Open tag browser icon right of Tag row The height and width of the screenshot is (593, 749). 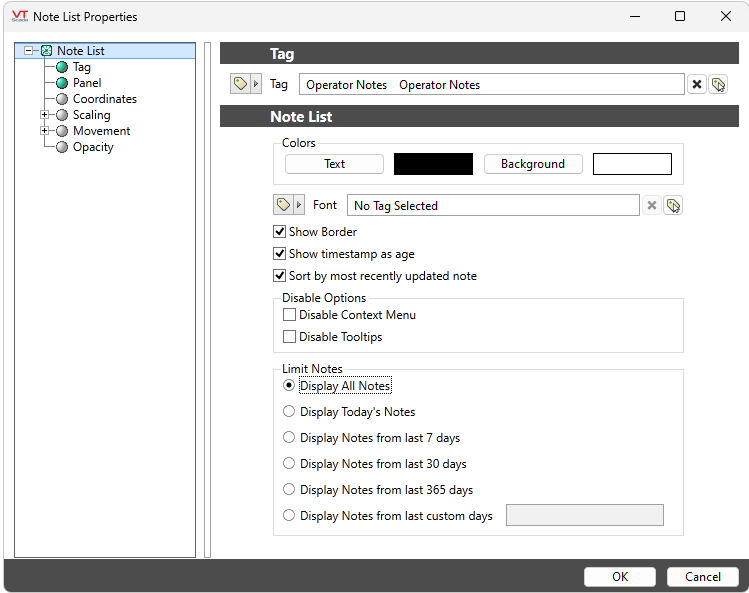pyautogui.click(x=718, y=85)
